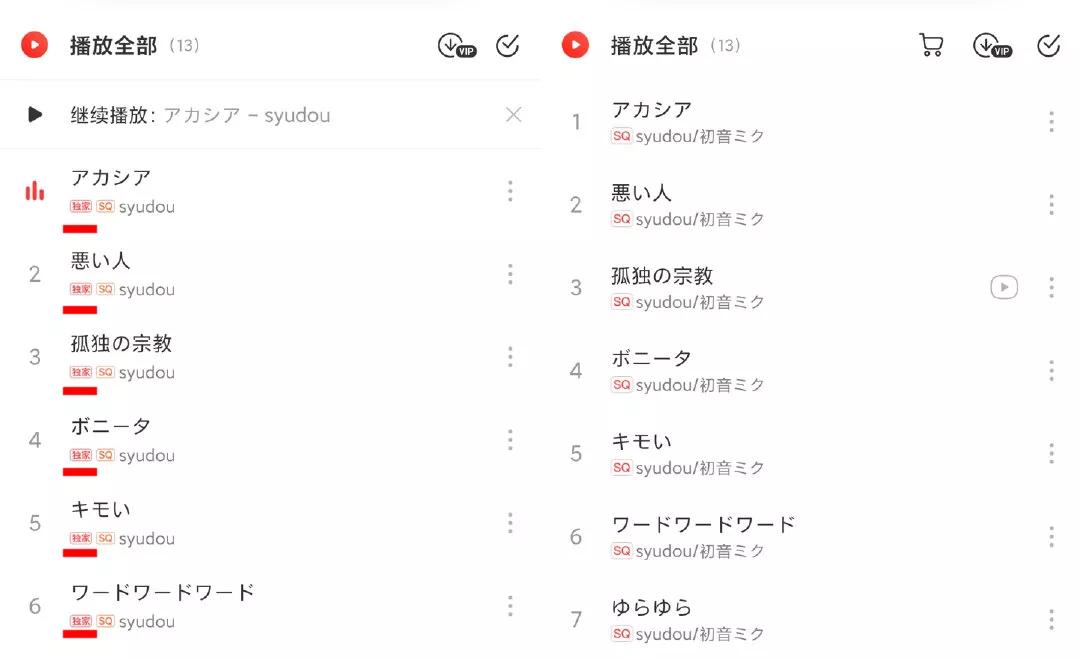Screen dimensions: 1080x659
Task: Open more options for 独家-tagged キモい
Action: (x=510, y=523)
